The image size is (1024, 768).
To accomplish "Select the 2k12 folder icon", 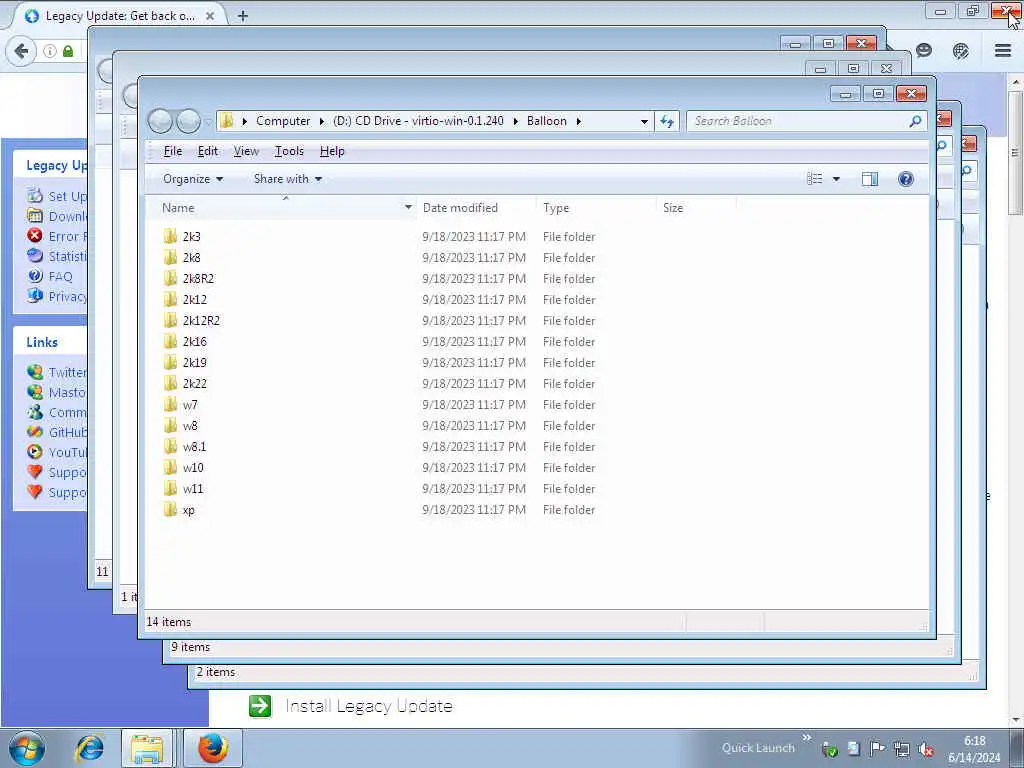I will pyautogui.click(x=170, y=299).
